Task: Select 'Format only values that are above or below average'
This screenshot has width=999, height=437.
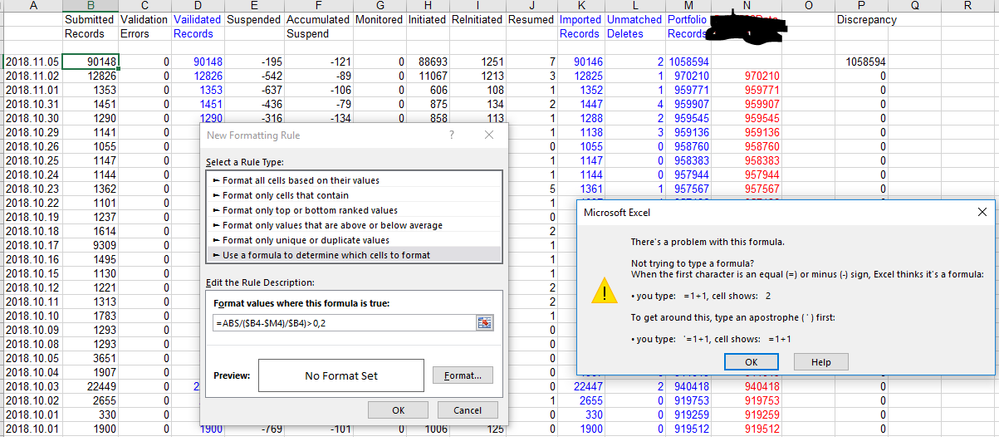Action: [x=354, y=225]
